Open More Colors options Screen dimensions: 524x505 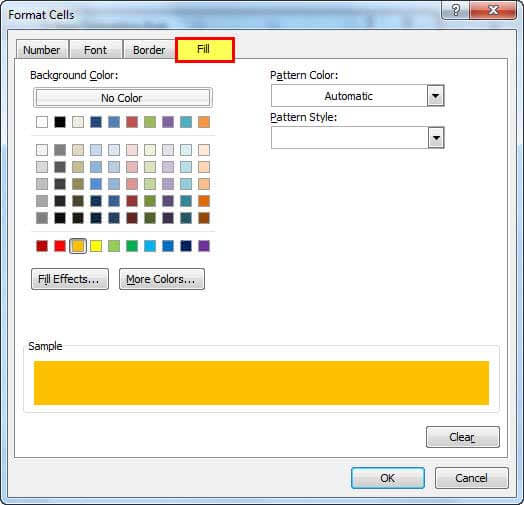click(x=162, y=279)
